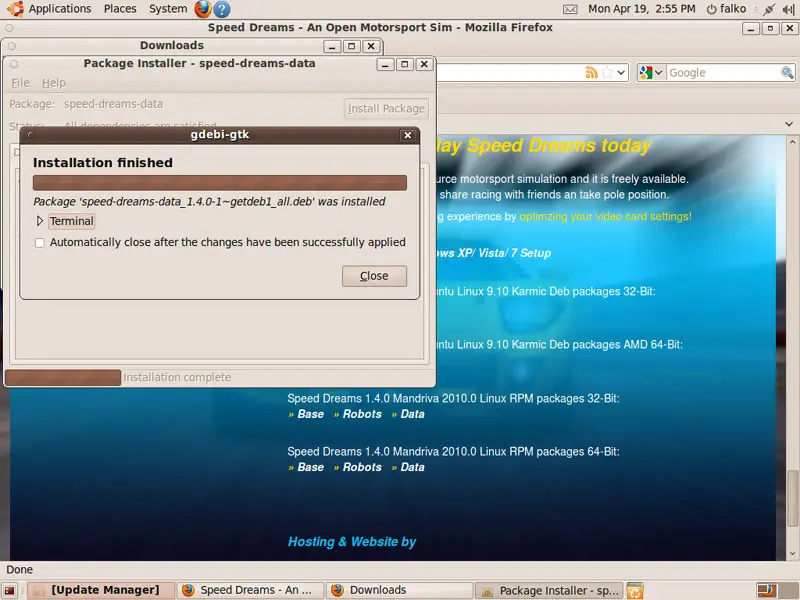This screenshot has height=600, width=800.
Task: Click the 'speed-dreams-data' package name text
Action: (x=113, y=104)
